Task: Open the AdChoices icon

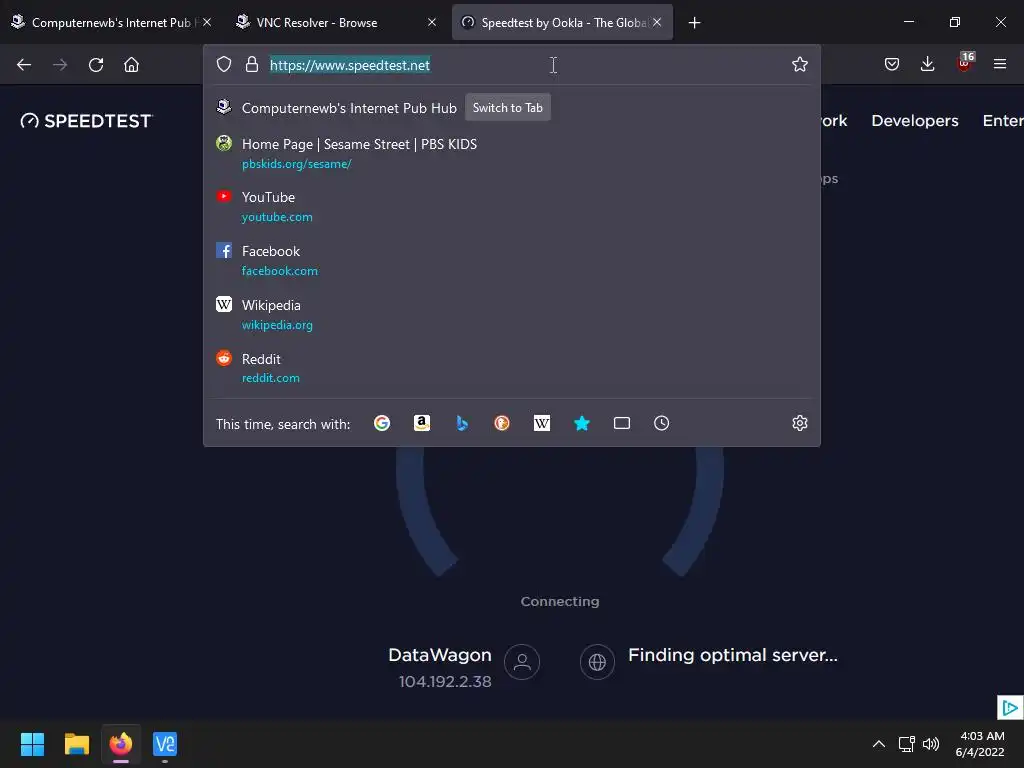Action: (x=1010, y=707)
